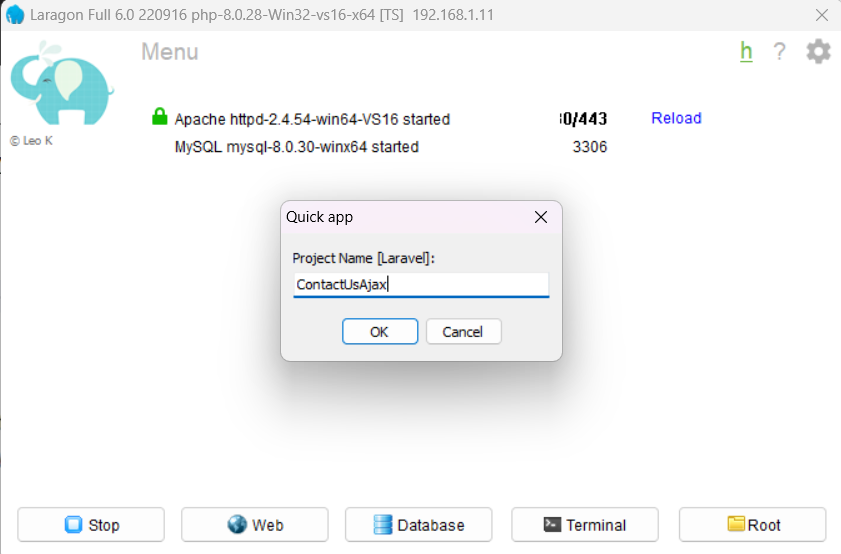This screenshot has width=841, height=554.
Task: Cancel the Quick app dialog
Action: [x=463, y=331]
